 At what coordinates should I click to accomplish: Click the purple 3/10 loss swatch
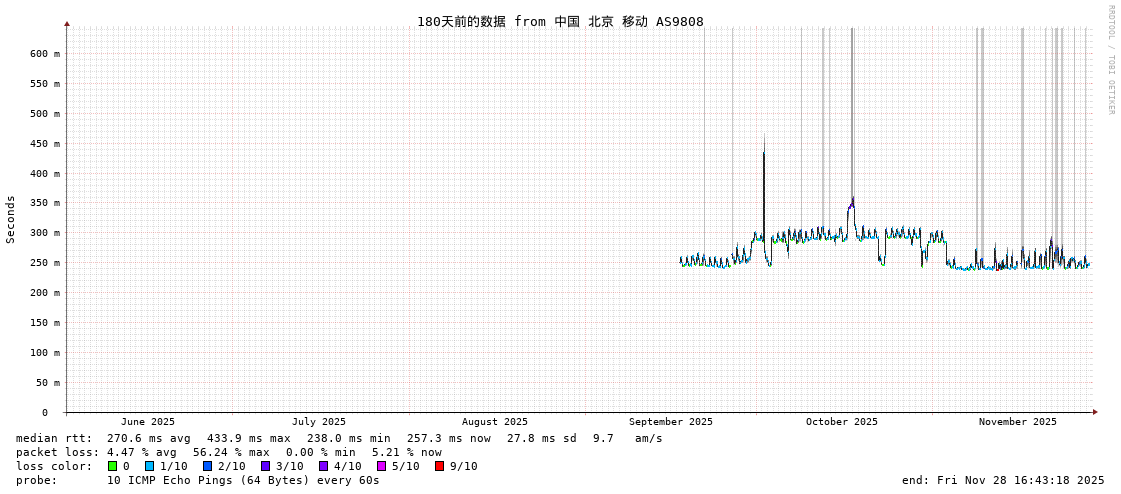pos(265,466)
